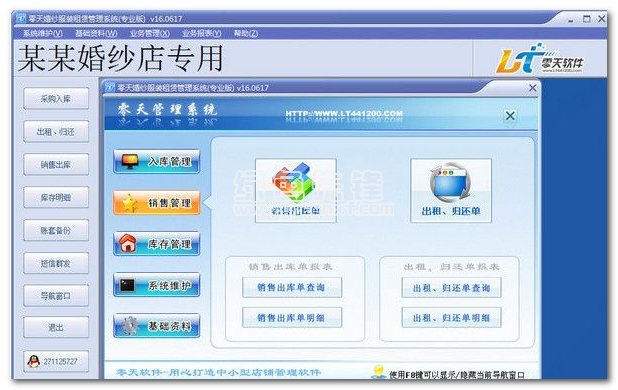This screenshot has width=618, height=390.
Task: Click the QQ penguin icon
Action: click(34, 361)
